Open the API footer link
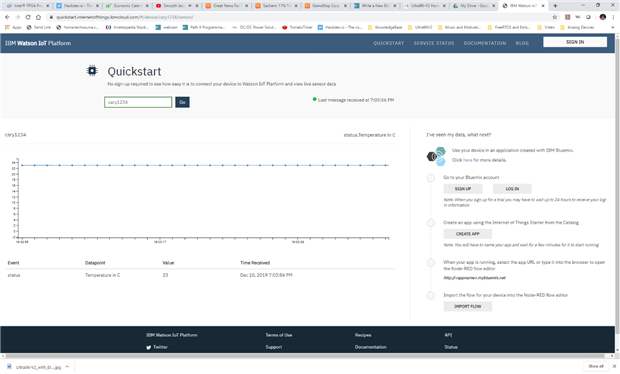This screenshot has width=620, height=374. coord(448,335)
